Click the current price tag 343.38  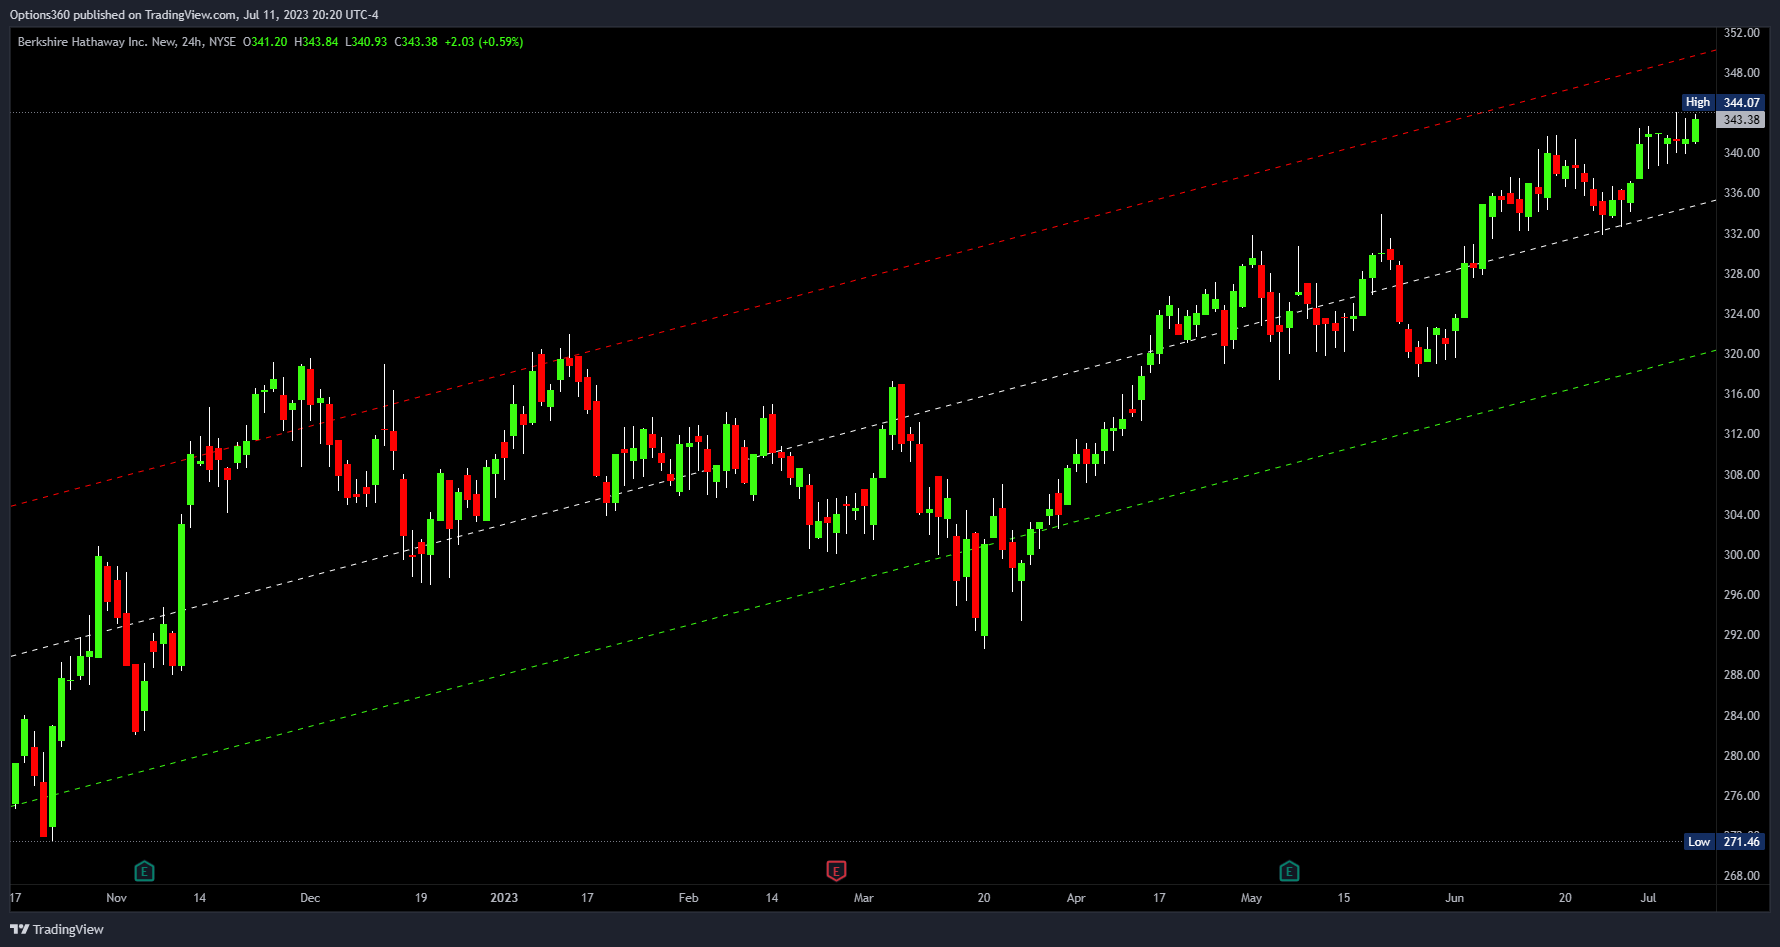click(x=1741, y=120)
